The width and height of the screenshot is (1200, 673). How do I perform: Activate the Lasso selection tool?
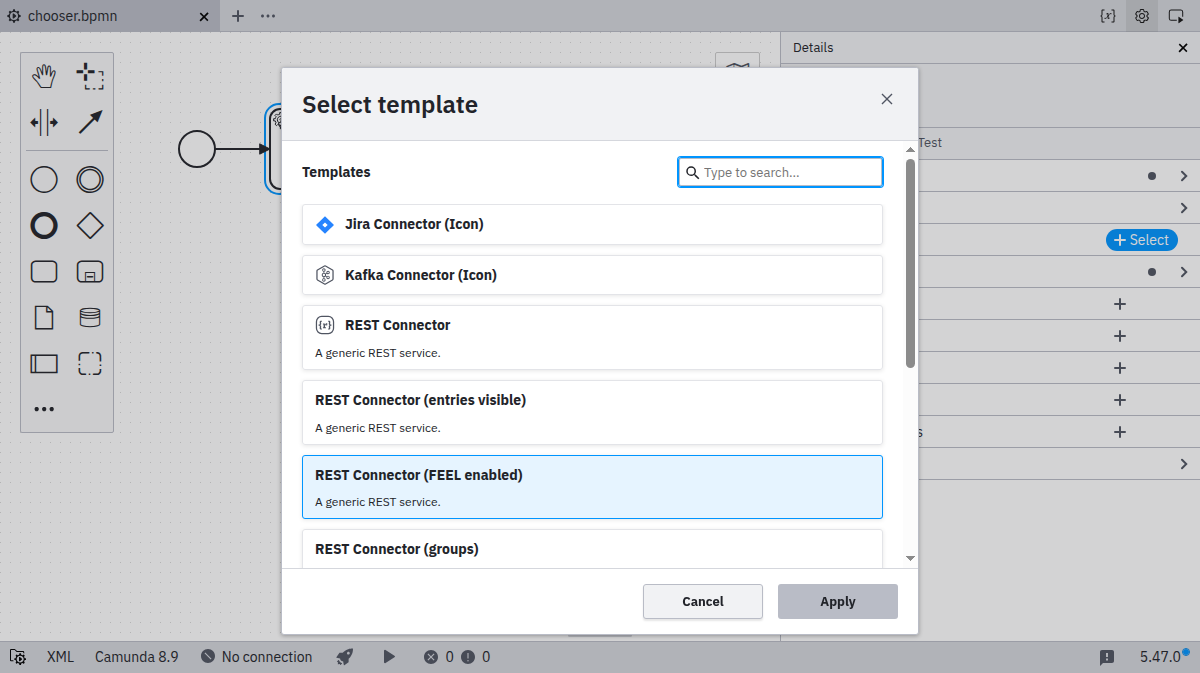90,76
